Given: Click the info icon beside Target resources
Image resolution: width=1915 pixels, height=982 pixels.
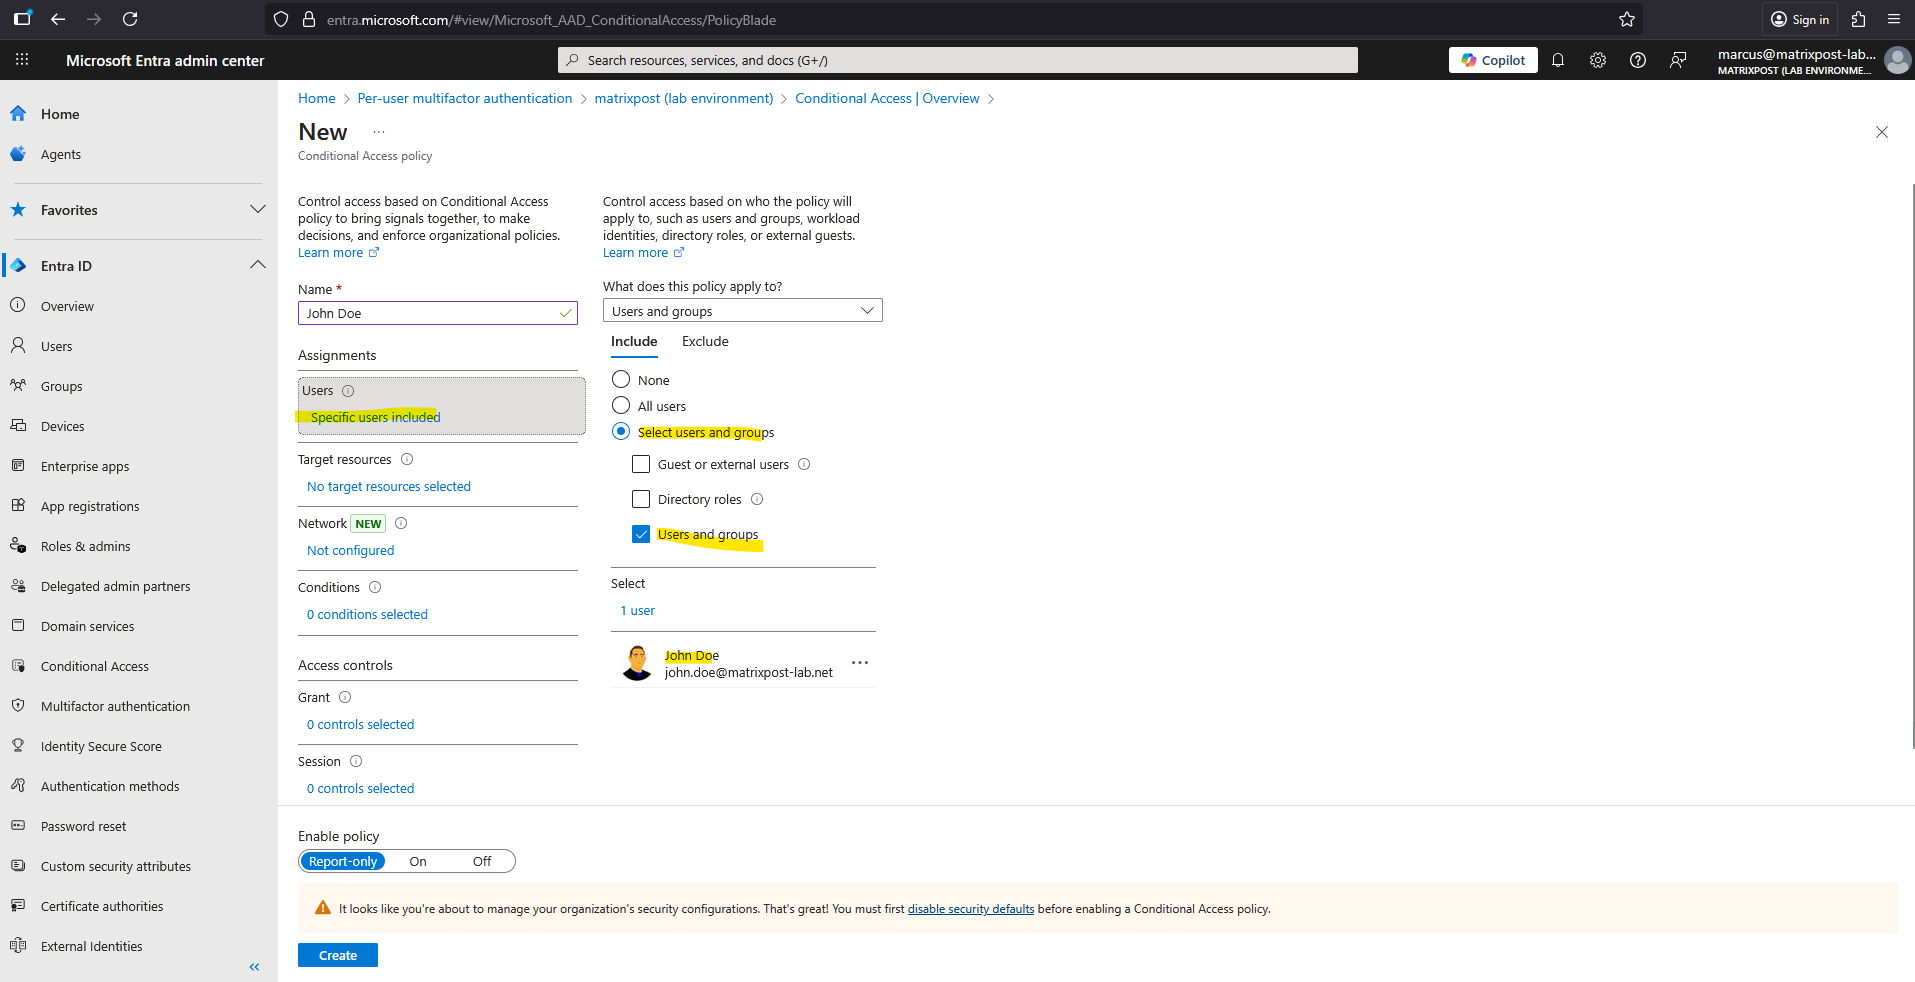Looking at the screenshot, I should pyautogui.click(x=407, y=459).
